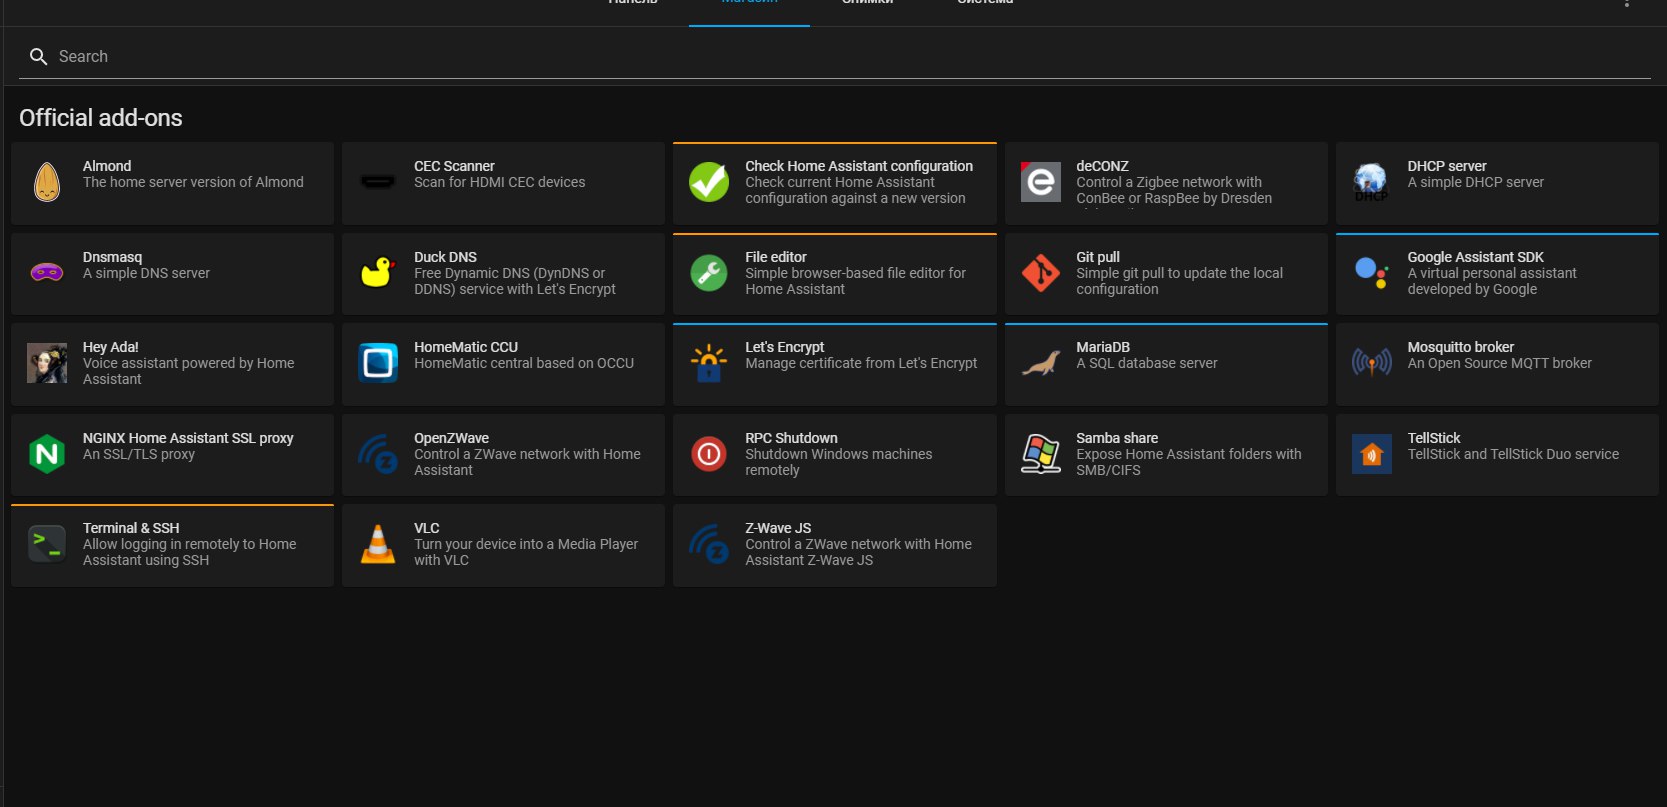Click the NGINX green hexagon icon
The image size is (1667, 807).
click(47, 454)
